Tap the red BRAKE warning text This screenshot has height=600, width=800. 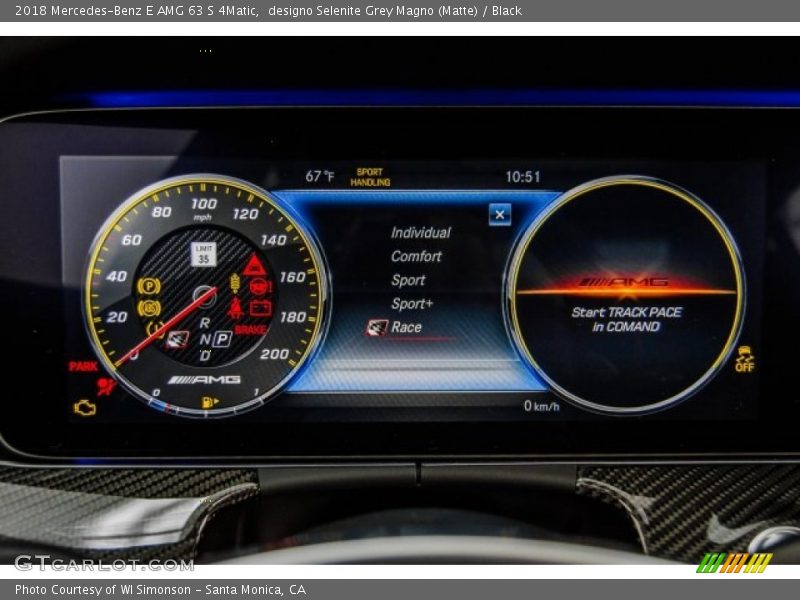coord(251,330)
